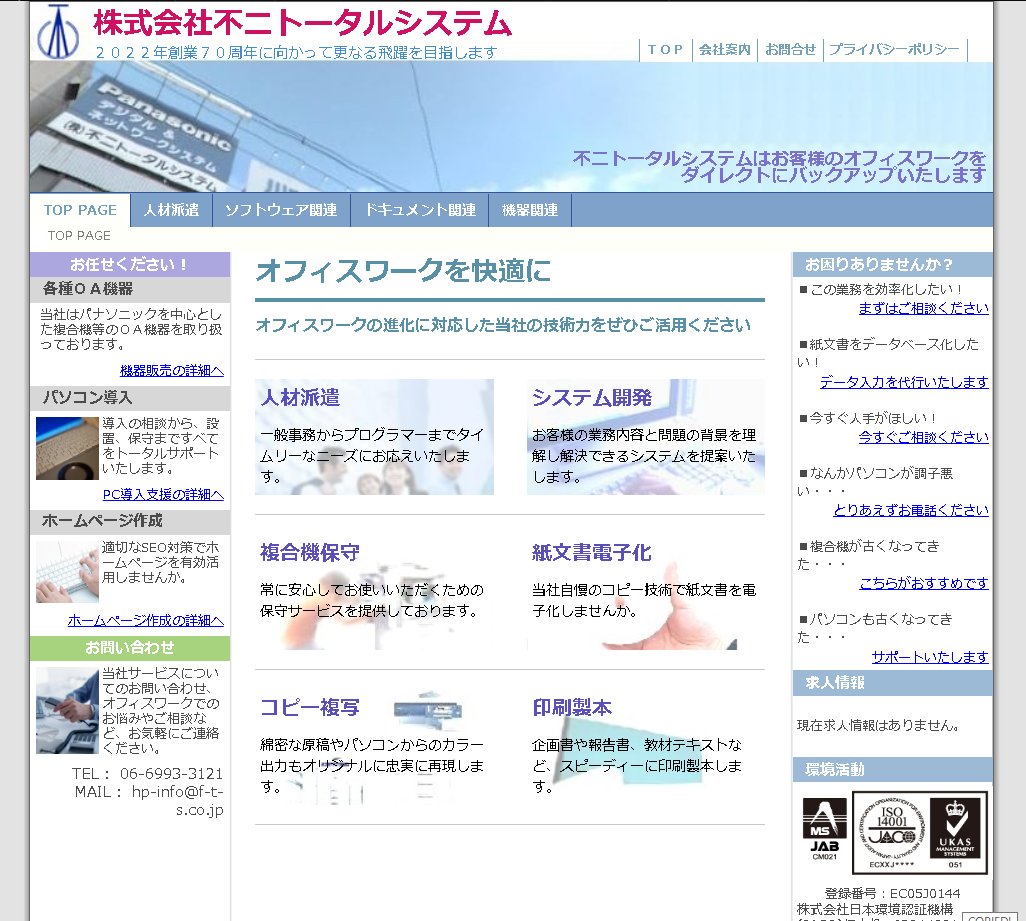Viewport: 1026px width, 921px height.
Task: Open the システム開発 service heading
Action: (591, 398)
